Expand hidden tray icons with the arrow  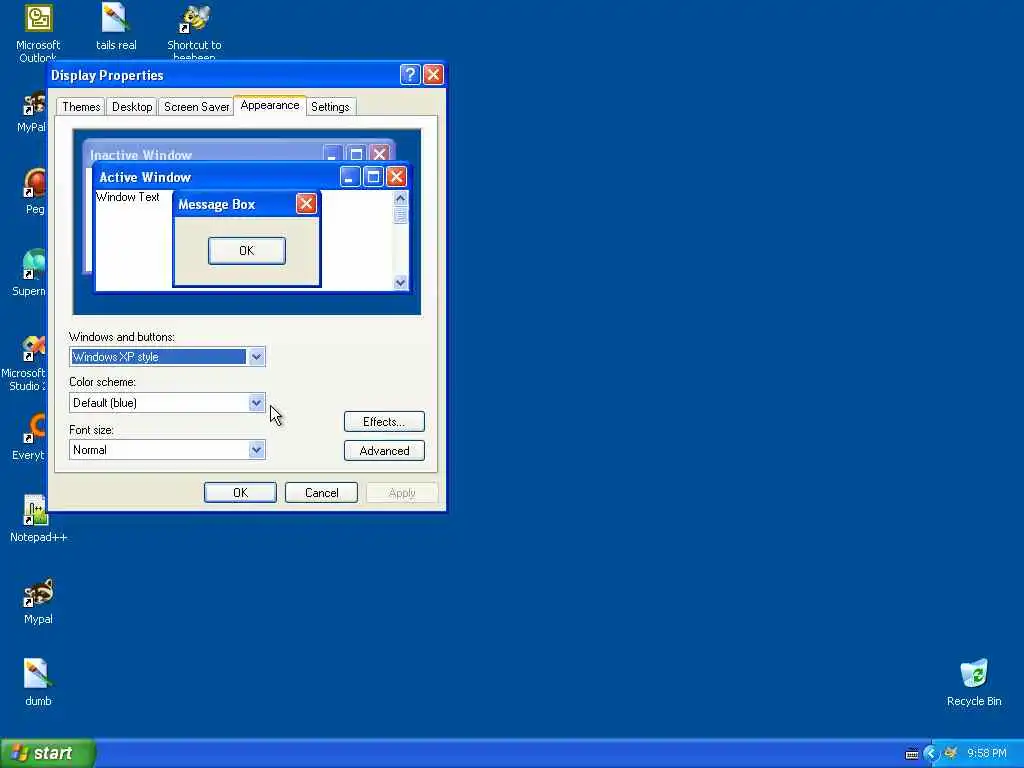931,754
